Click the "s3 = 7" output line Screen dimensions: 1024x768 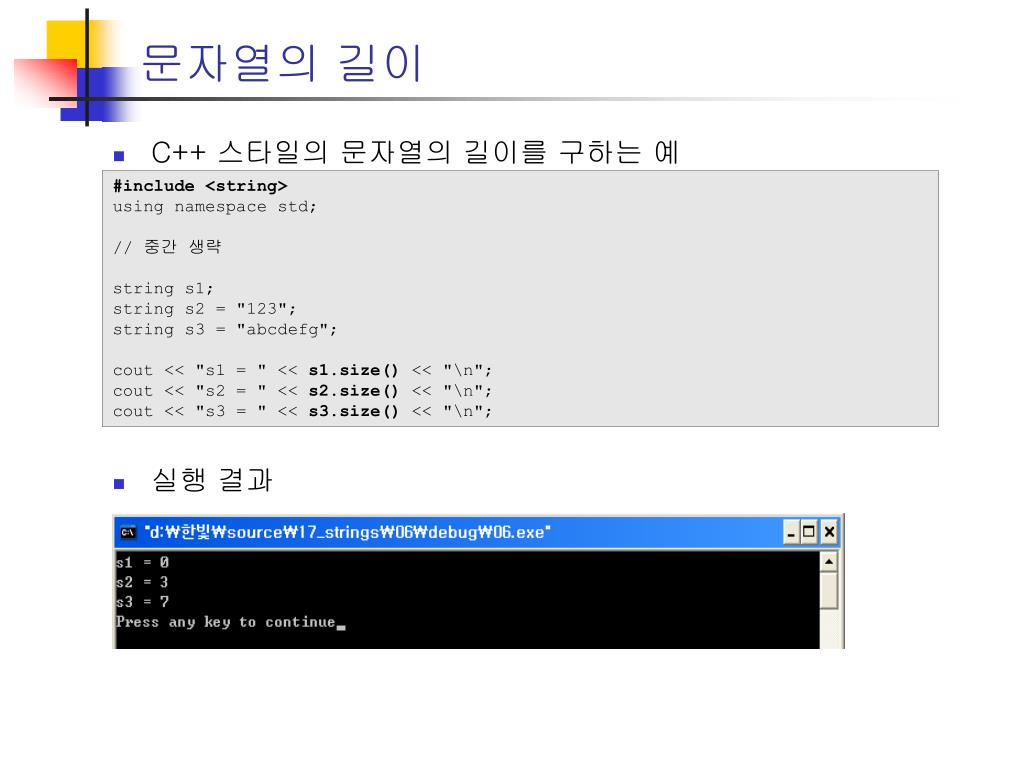click(x=142, y=601)
